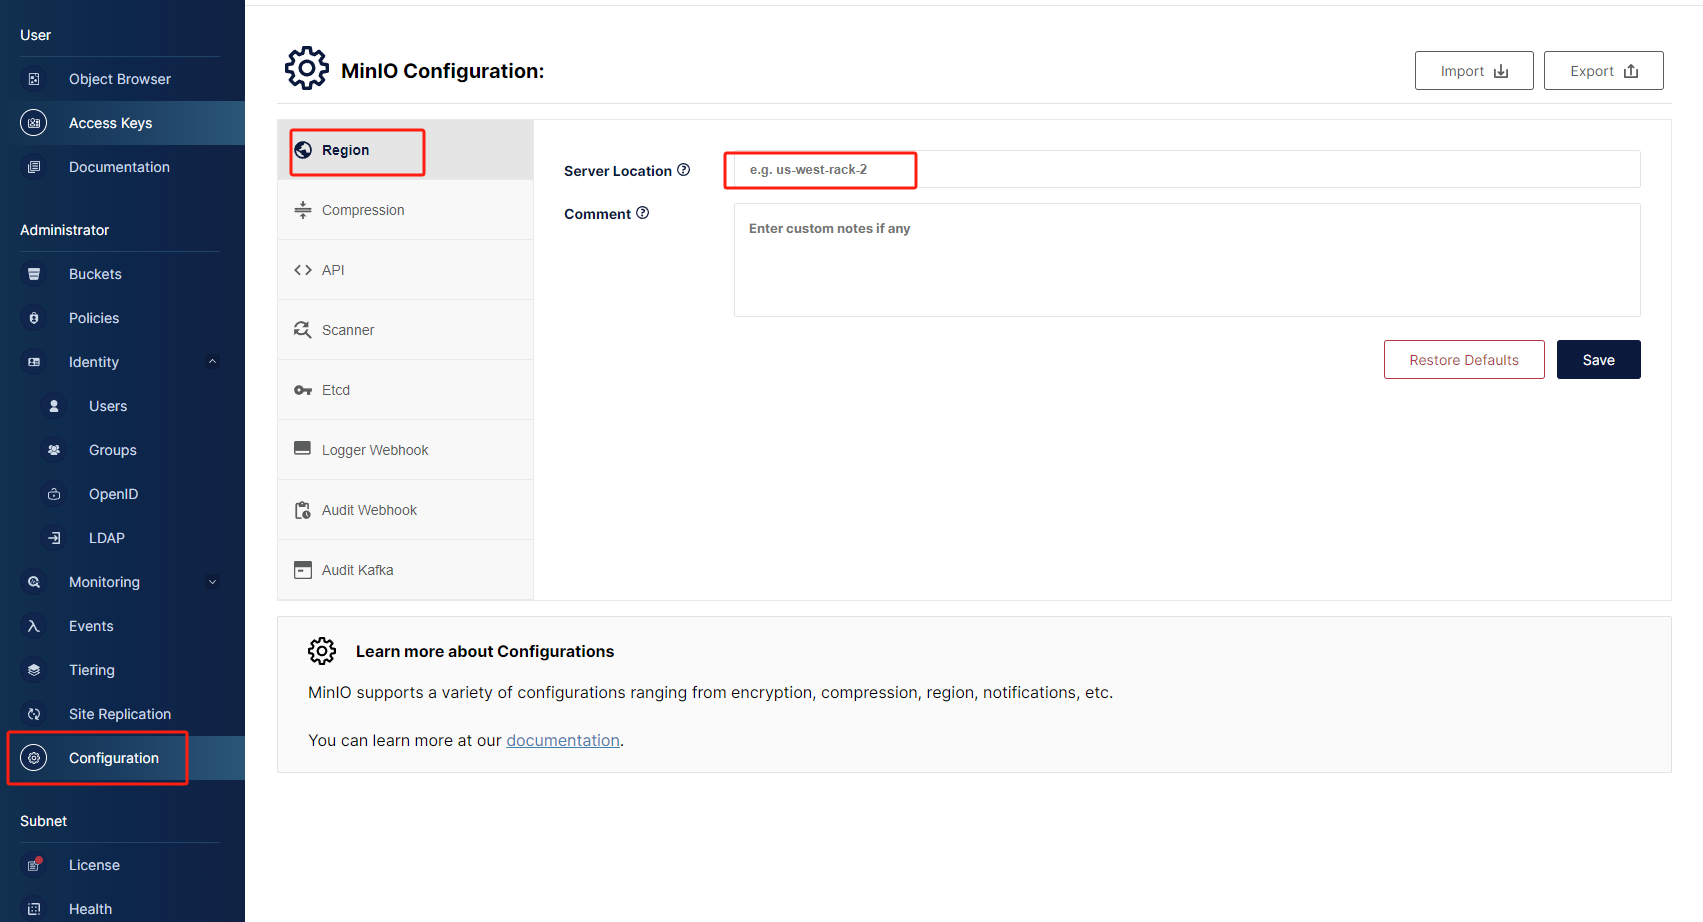Click the Comment help question-mark icon

tap(643, 213)
